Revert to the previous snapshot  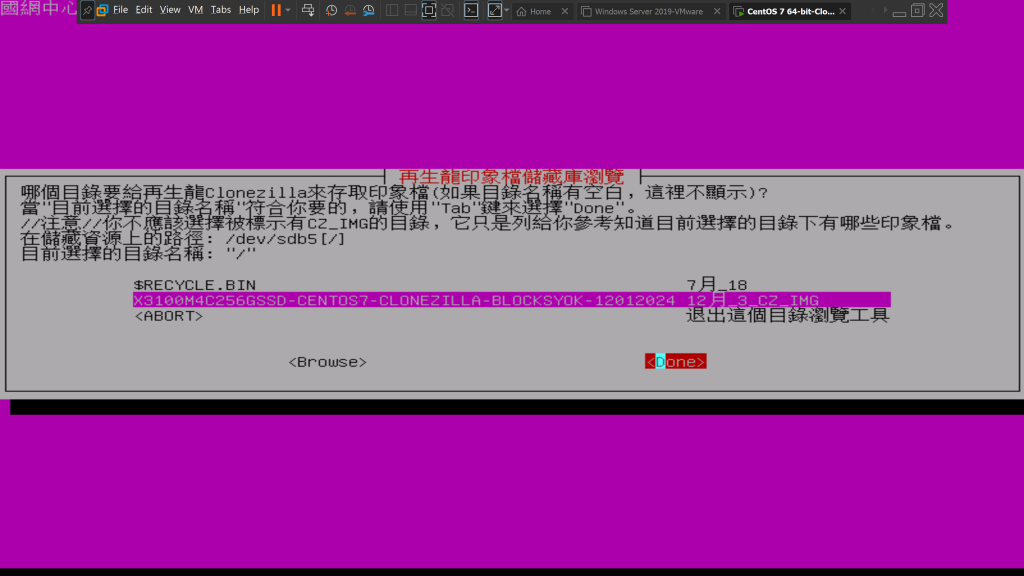350,10
